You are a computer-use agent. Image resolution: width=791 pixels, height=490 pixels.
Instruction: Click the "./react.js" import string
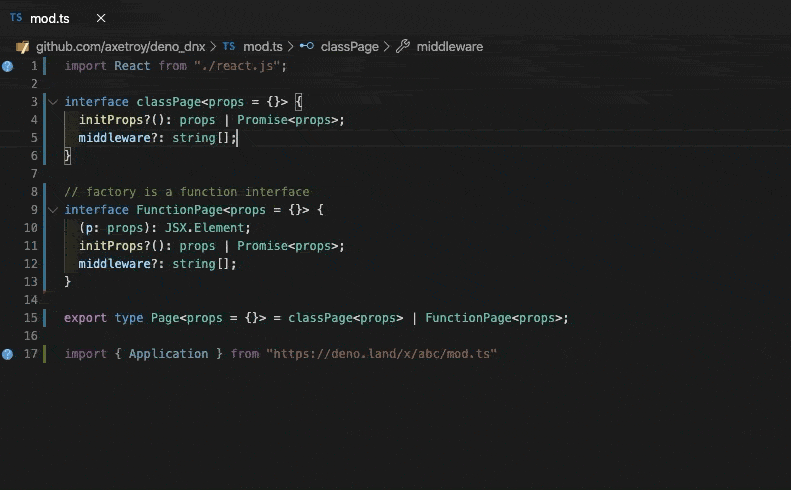pyautogui.click(x=237, y=66)
